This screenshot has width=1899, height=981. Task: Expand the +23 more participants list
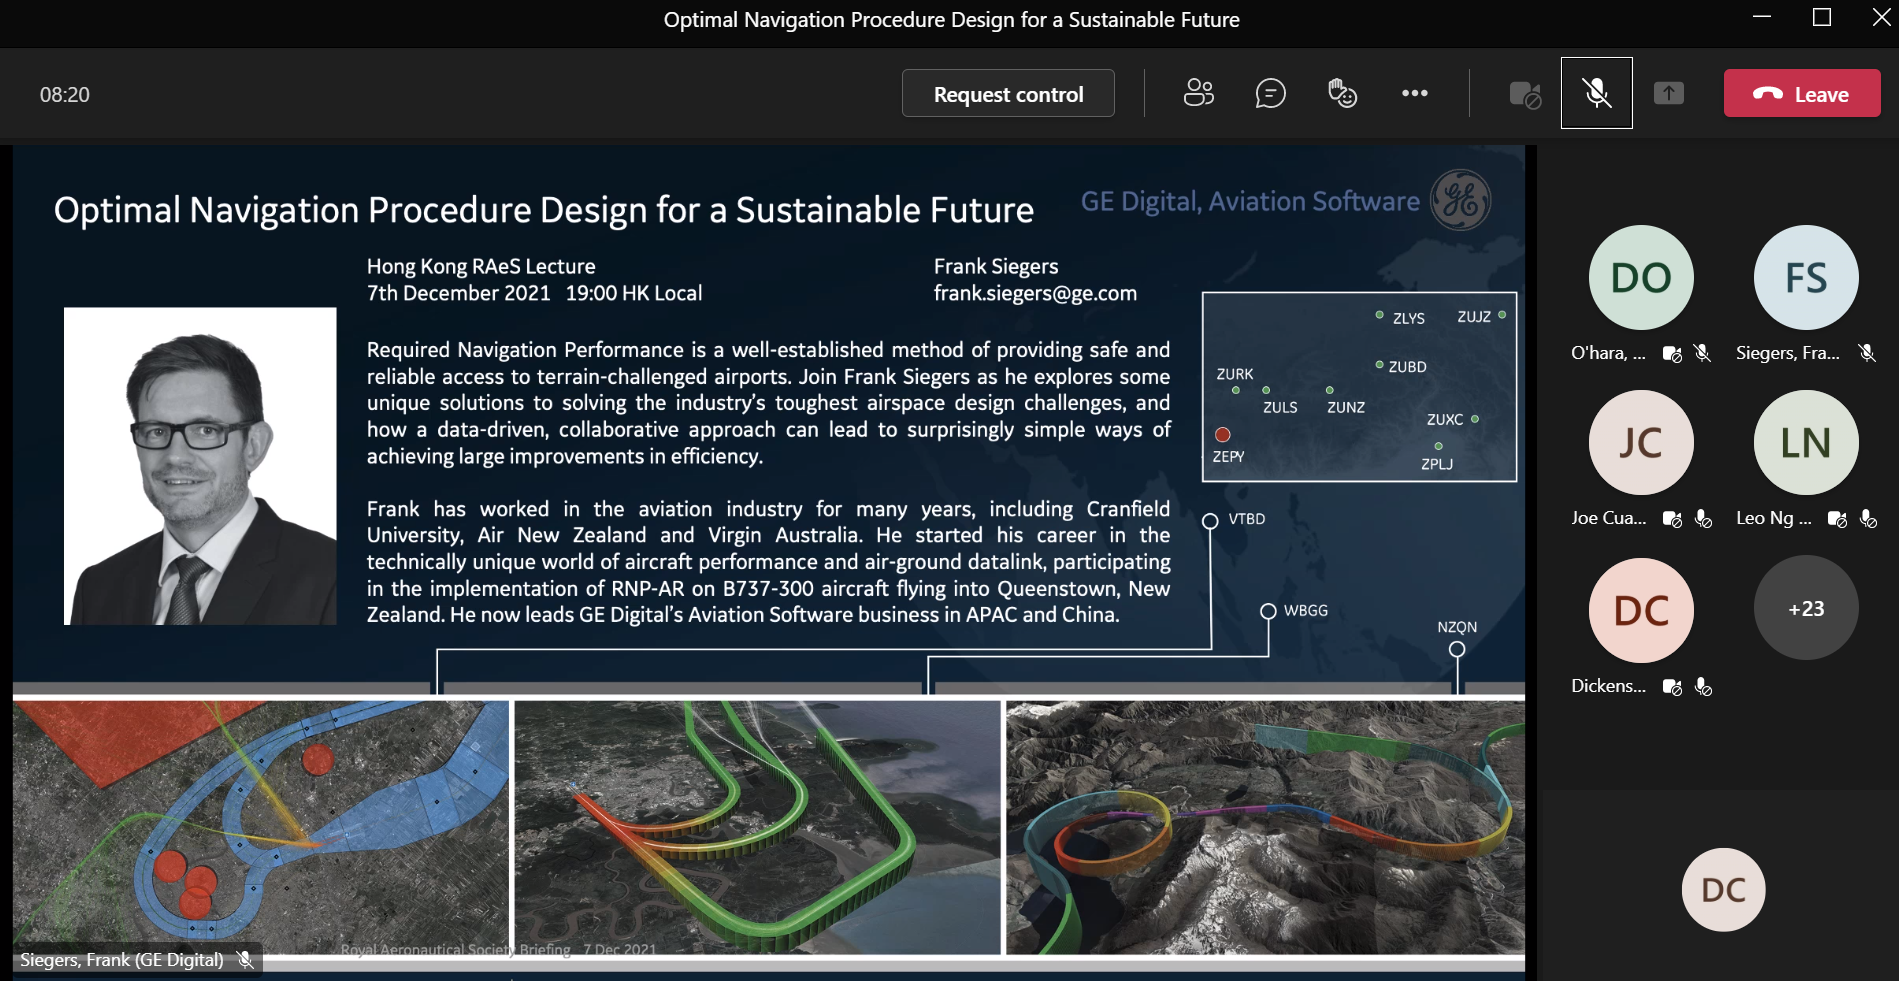[x=1806, y=608]
